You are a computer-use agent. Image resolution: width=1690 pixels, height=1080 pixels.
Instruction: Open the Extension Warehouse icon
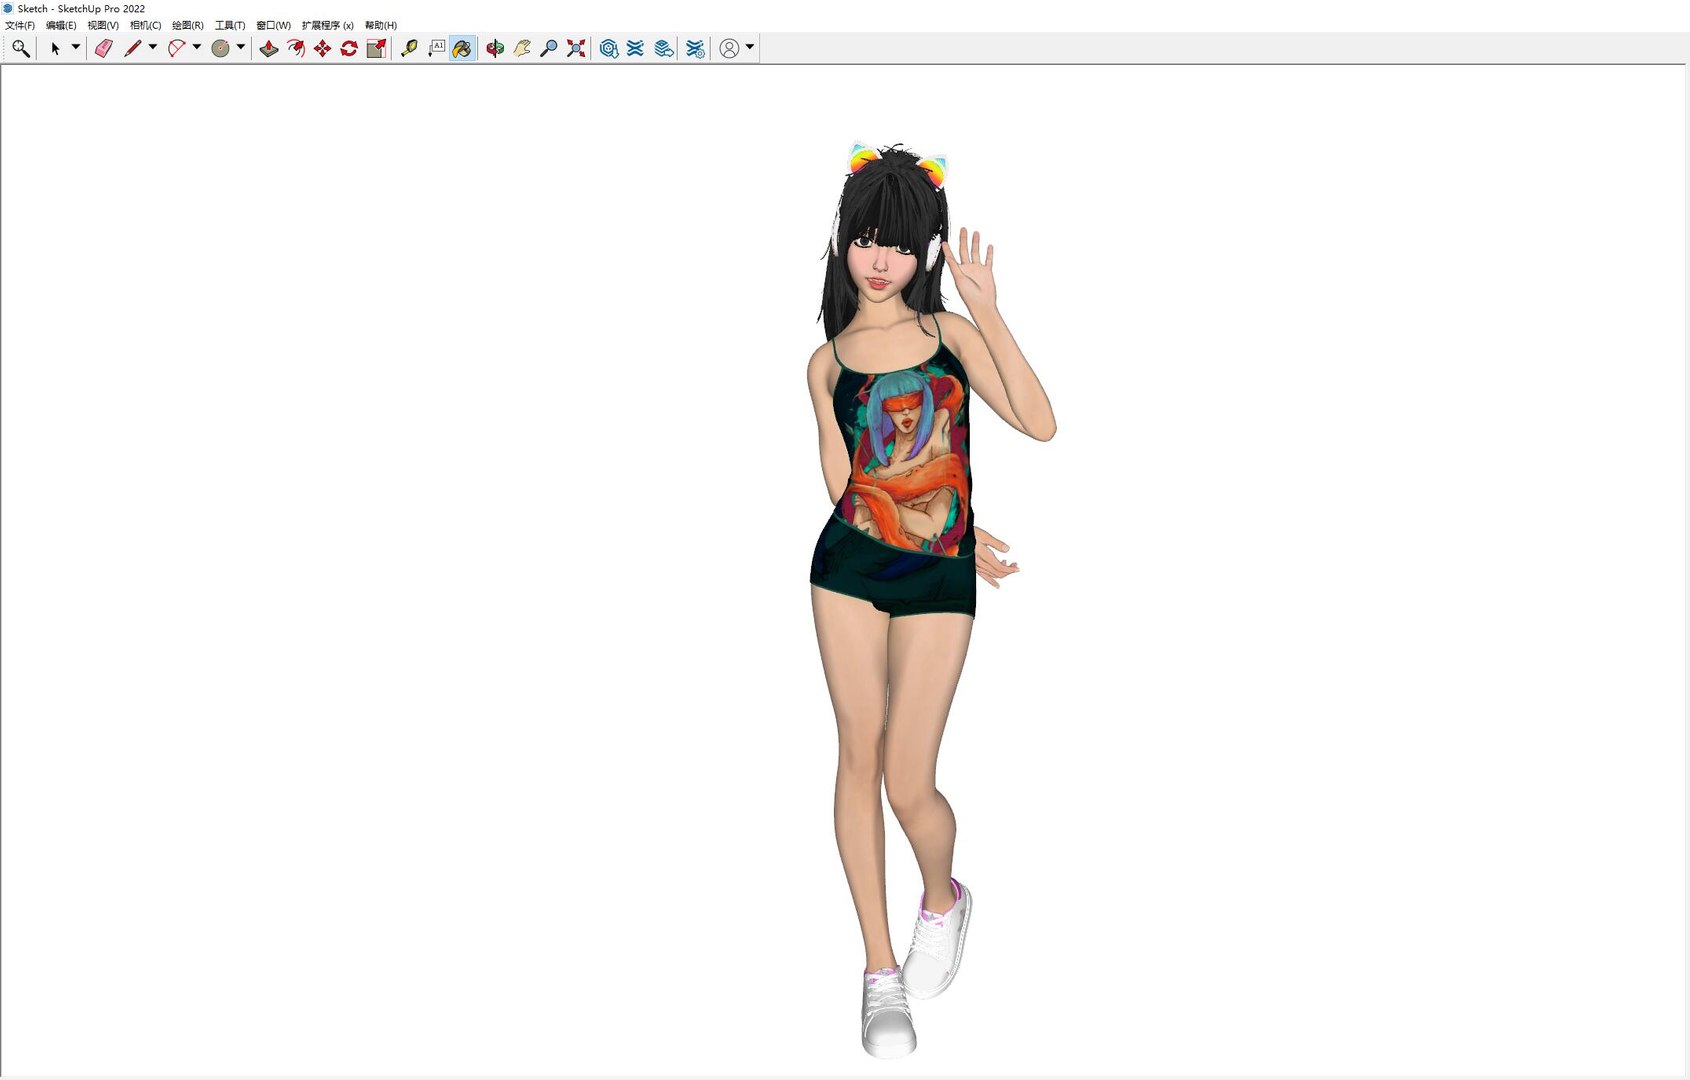click(x=635, y=48)
